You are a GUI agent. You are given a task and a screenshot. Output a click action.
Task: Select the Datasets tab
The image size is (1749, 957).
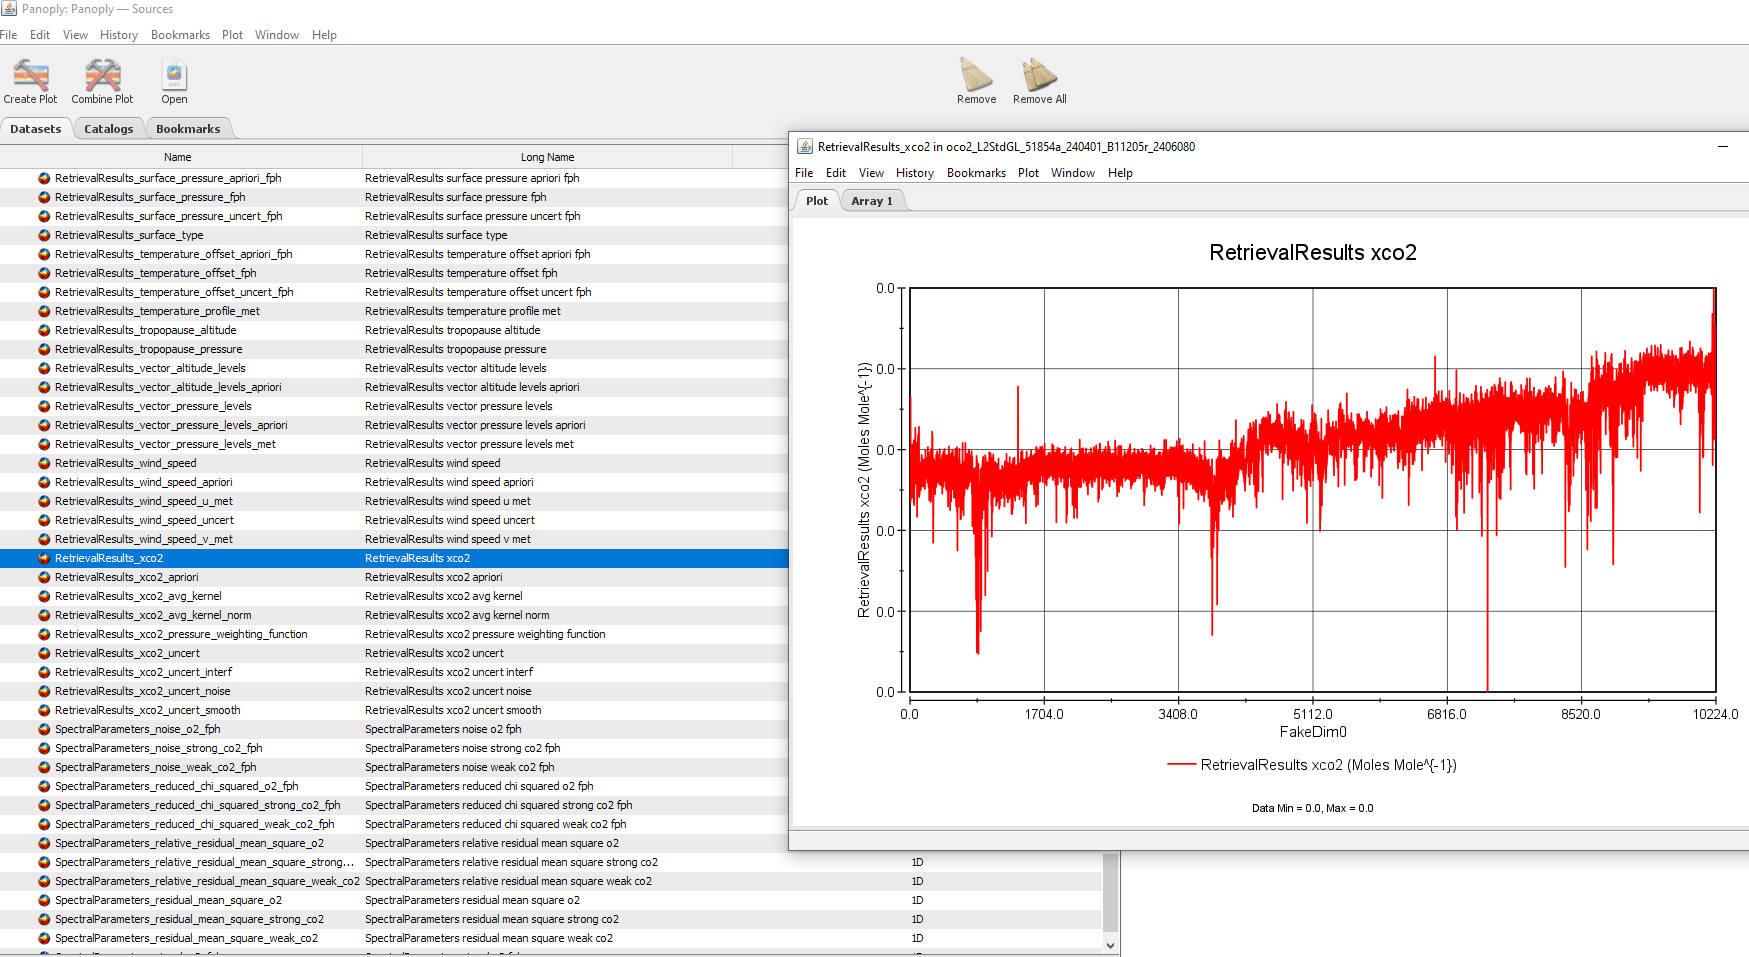pos(36,129)
